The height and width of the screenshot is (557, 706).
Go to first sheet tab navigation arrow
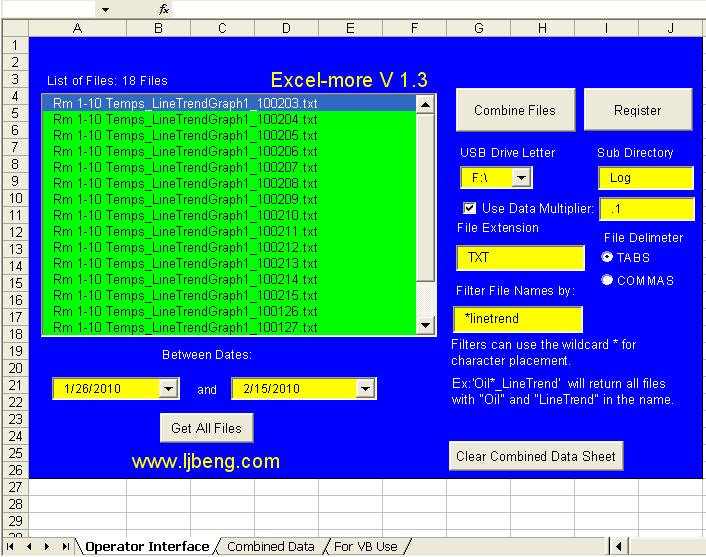10,547
